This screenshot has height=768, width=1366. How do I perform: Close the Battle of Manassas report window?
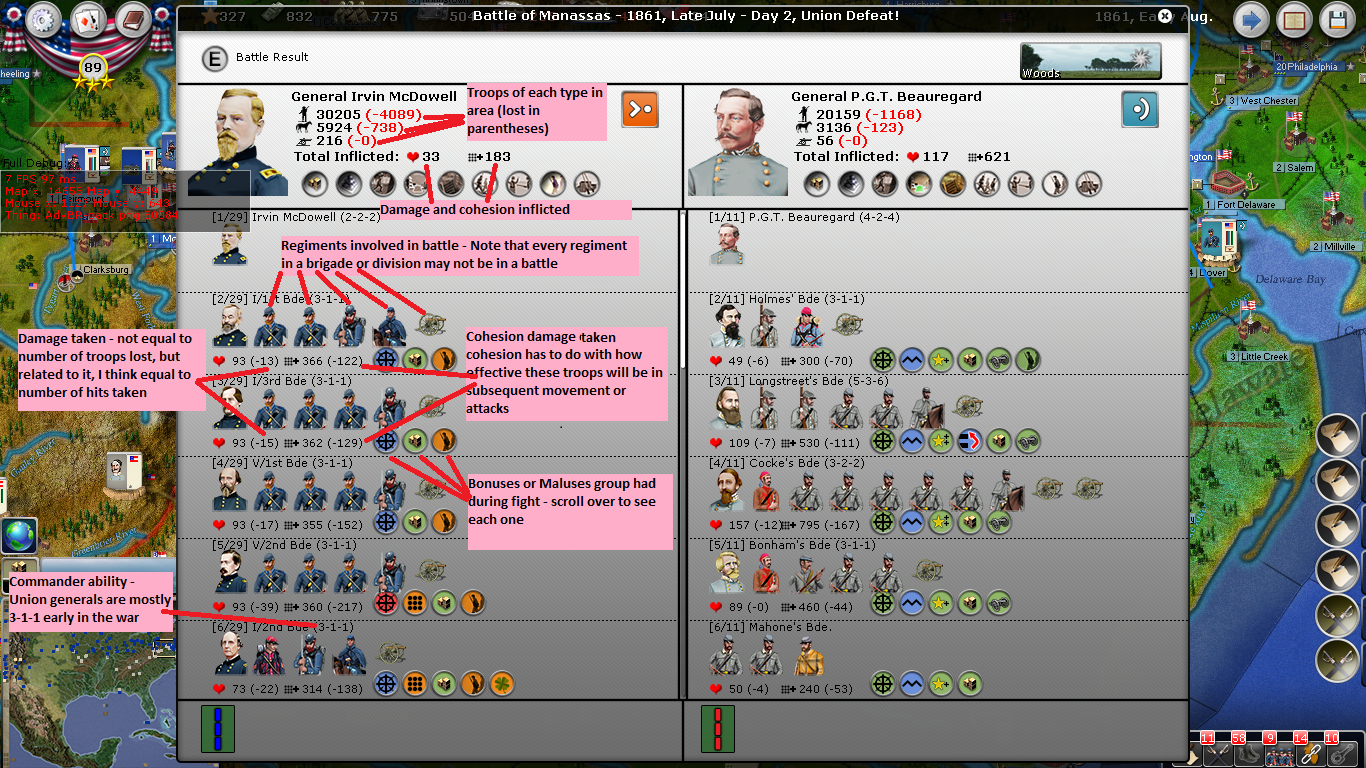coord(1164,16)
